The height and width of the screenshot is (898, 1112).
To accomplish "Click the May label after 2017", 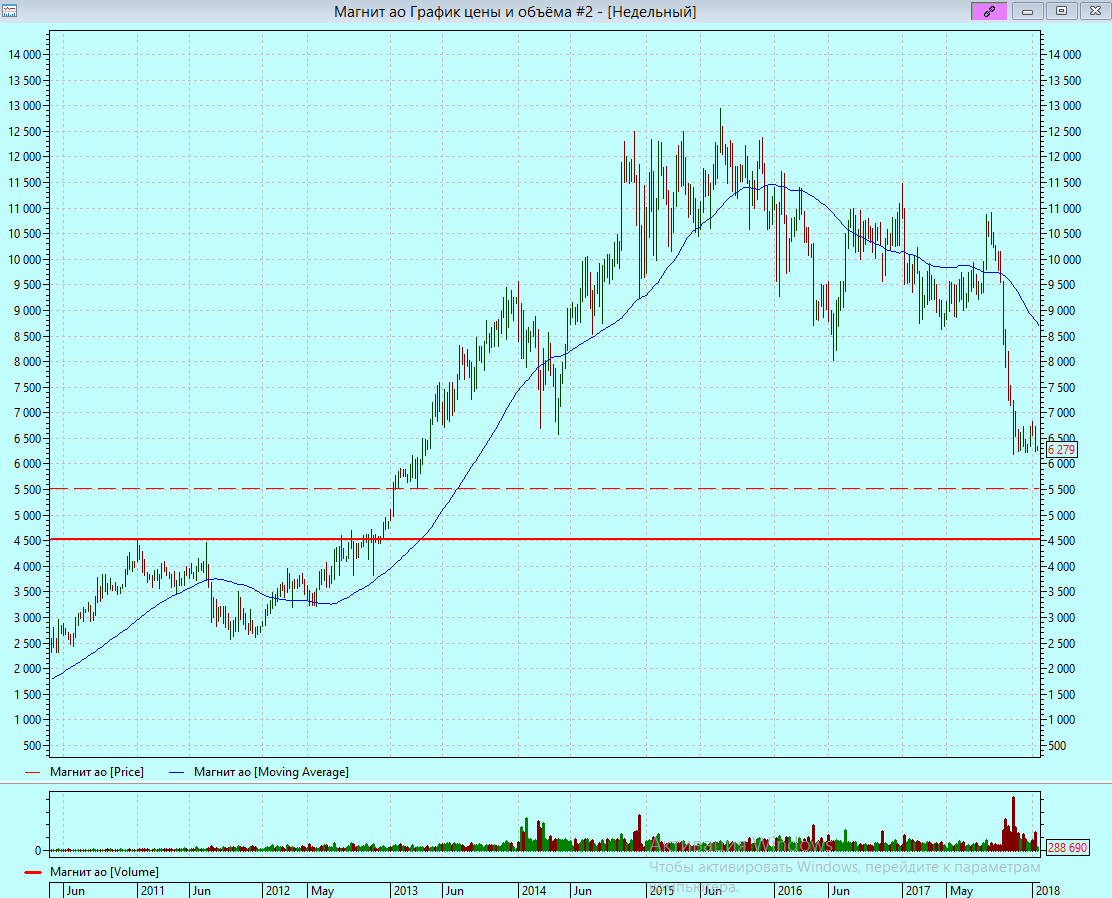I will [962, 891].
